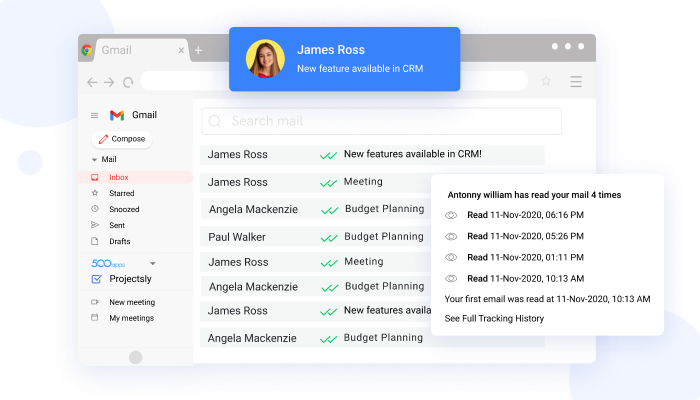Click the My meetings calendar icon

95,318
